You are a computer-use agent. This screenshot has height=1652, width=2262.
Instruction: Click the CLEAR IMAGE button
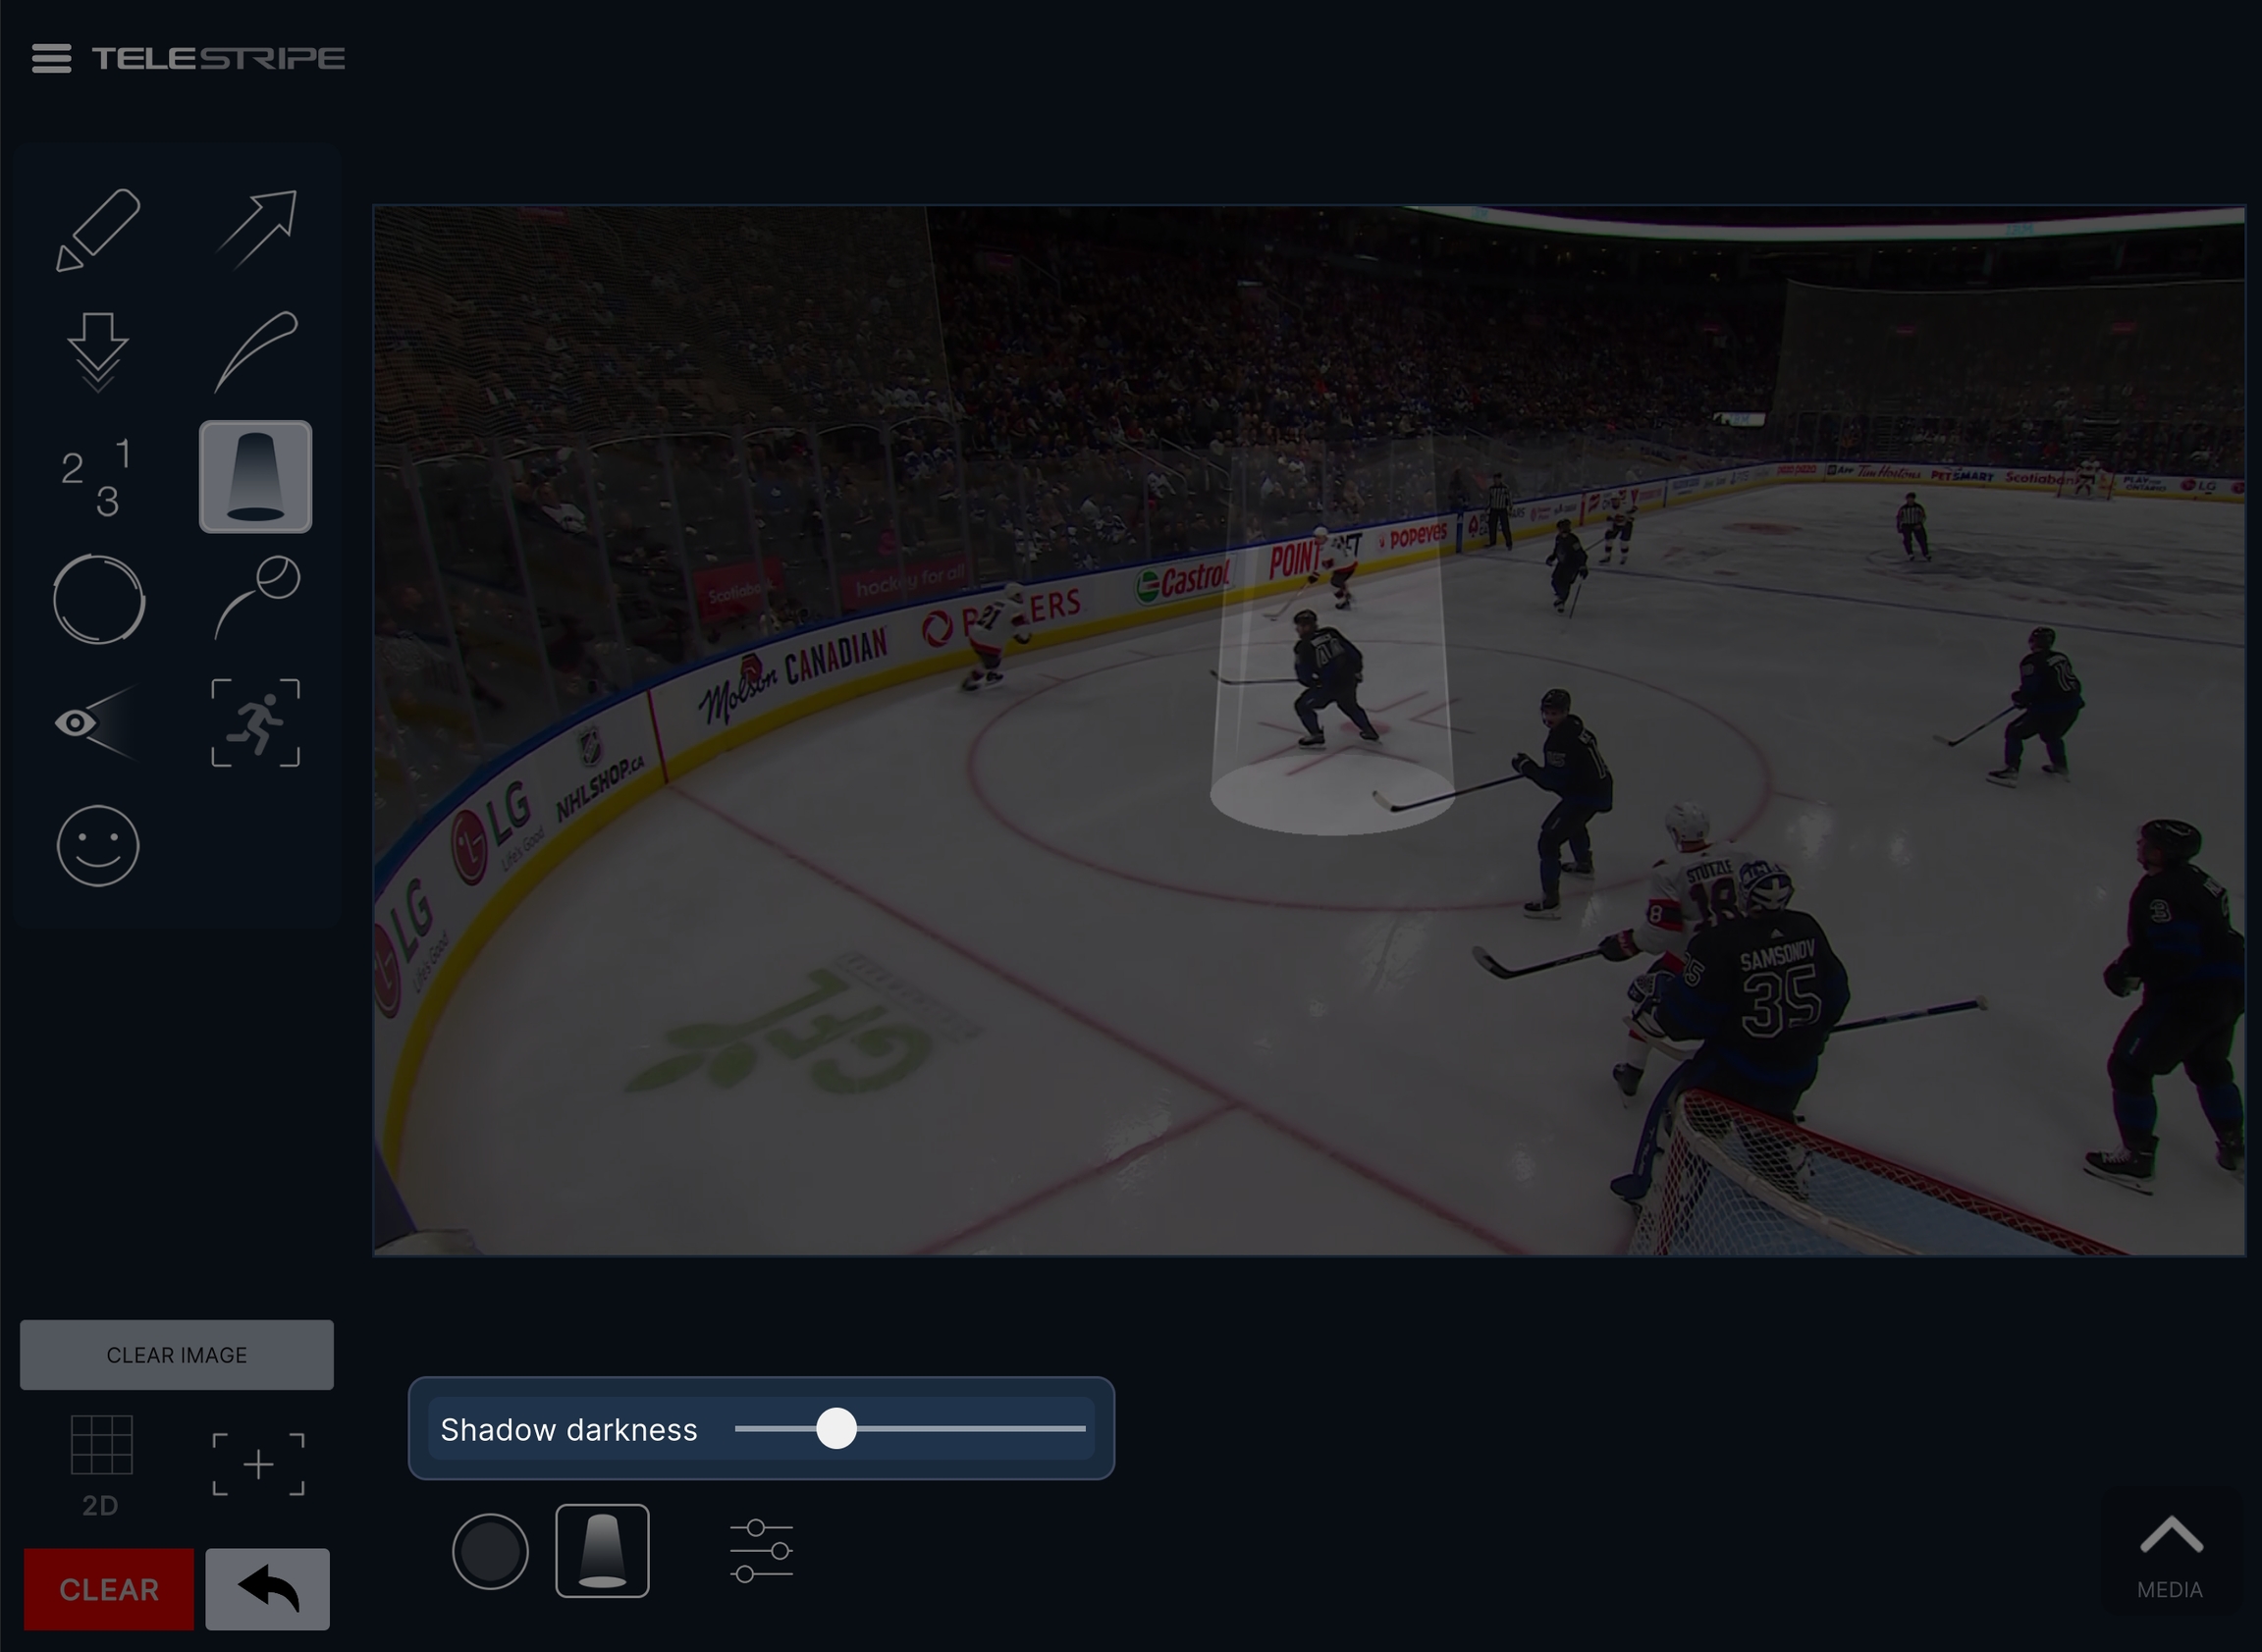177,1355
